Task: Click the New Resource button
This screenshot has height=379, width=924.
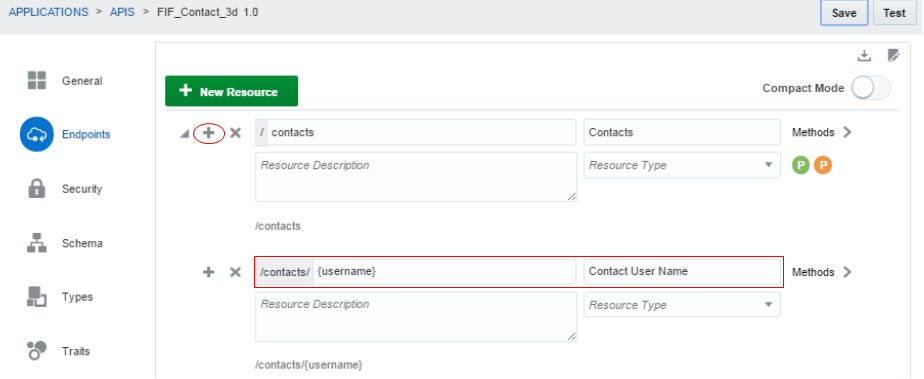Action: (232, 91)
